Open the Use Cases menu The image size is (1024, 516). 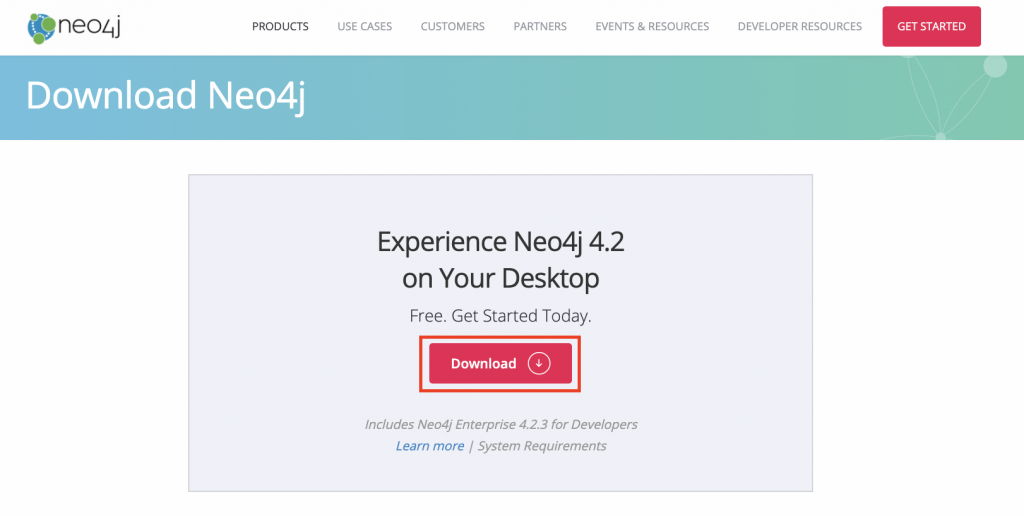364,26
